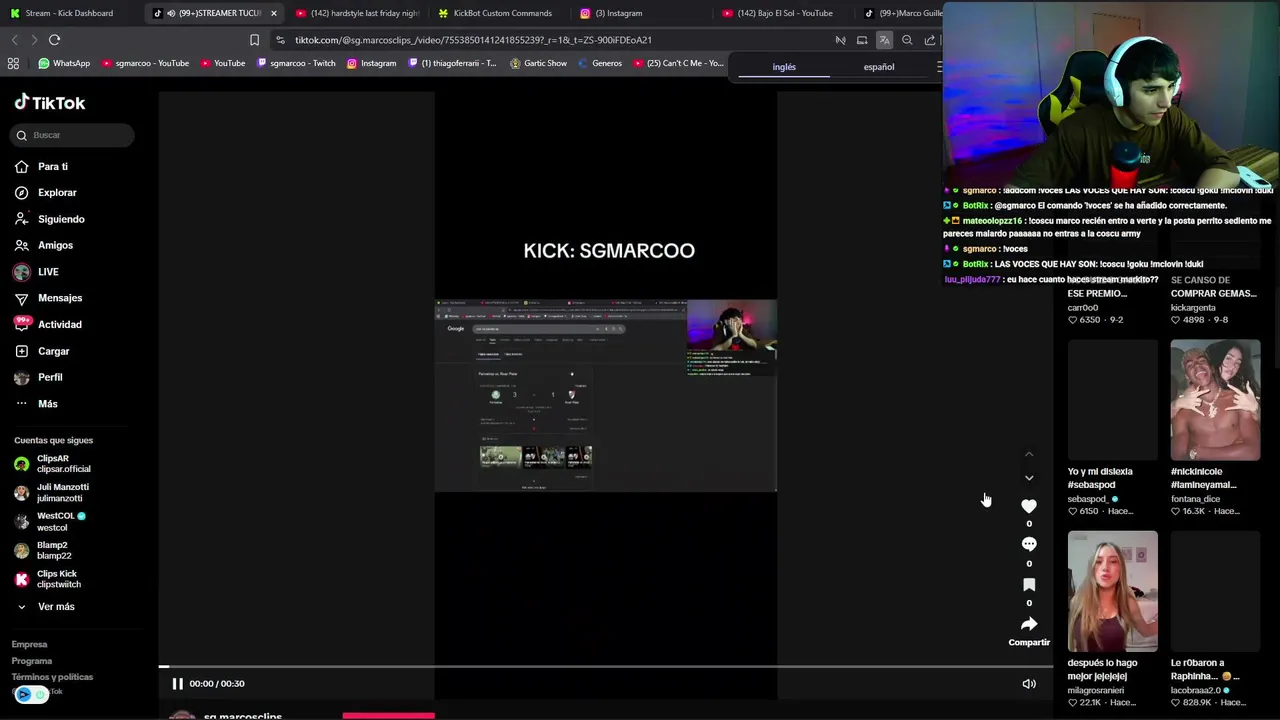1280x720 pixels.
Task: Click the Buscar search field
Action: [x=72, y=135]
